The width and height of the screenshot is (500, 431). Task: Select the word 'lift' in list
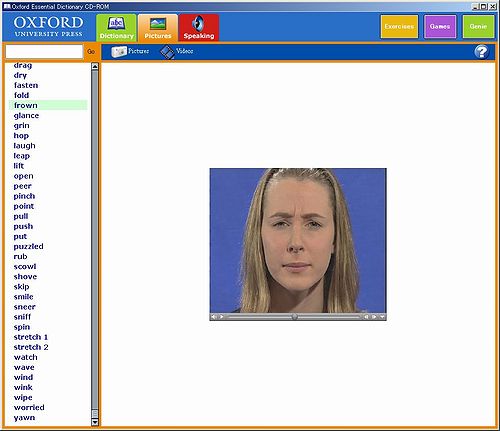pyautogui.click(x=19, y=166)
